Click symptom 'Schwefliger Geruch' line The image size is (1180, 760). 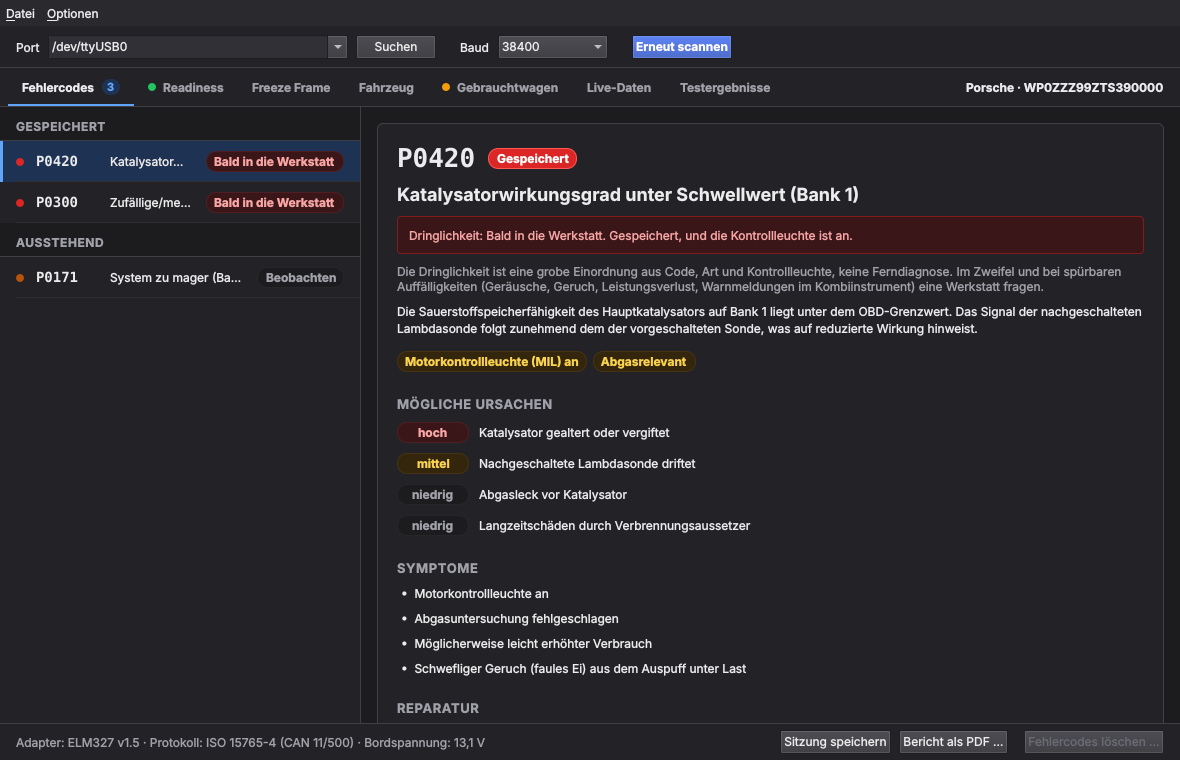580,668
